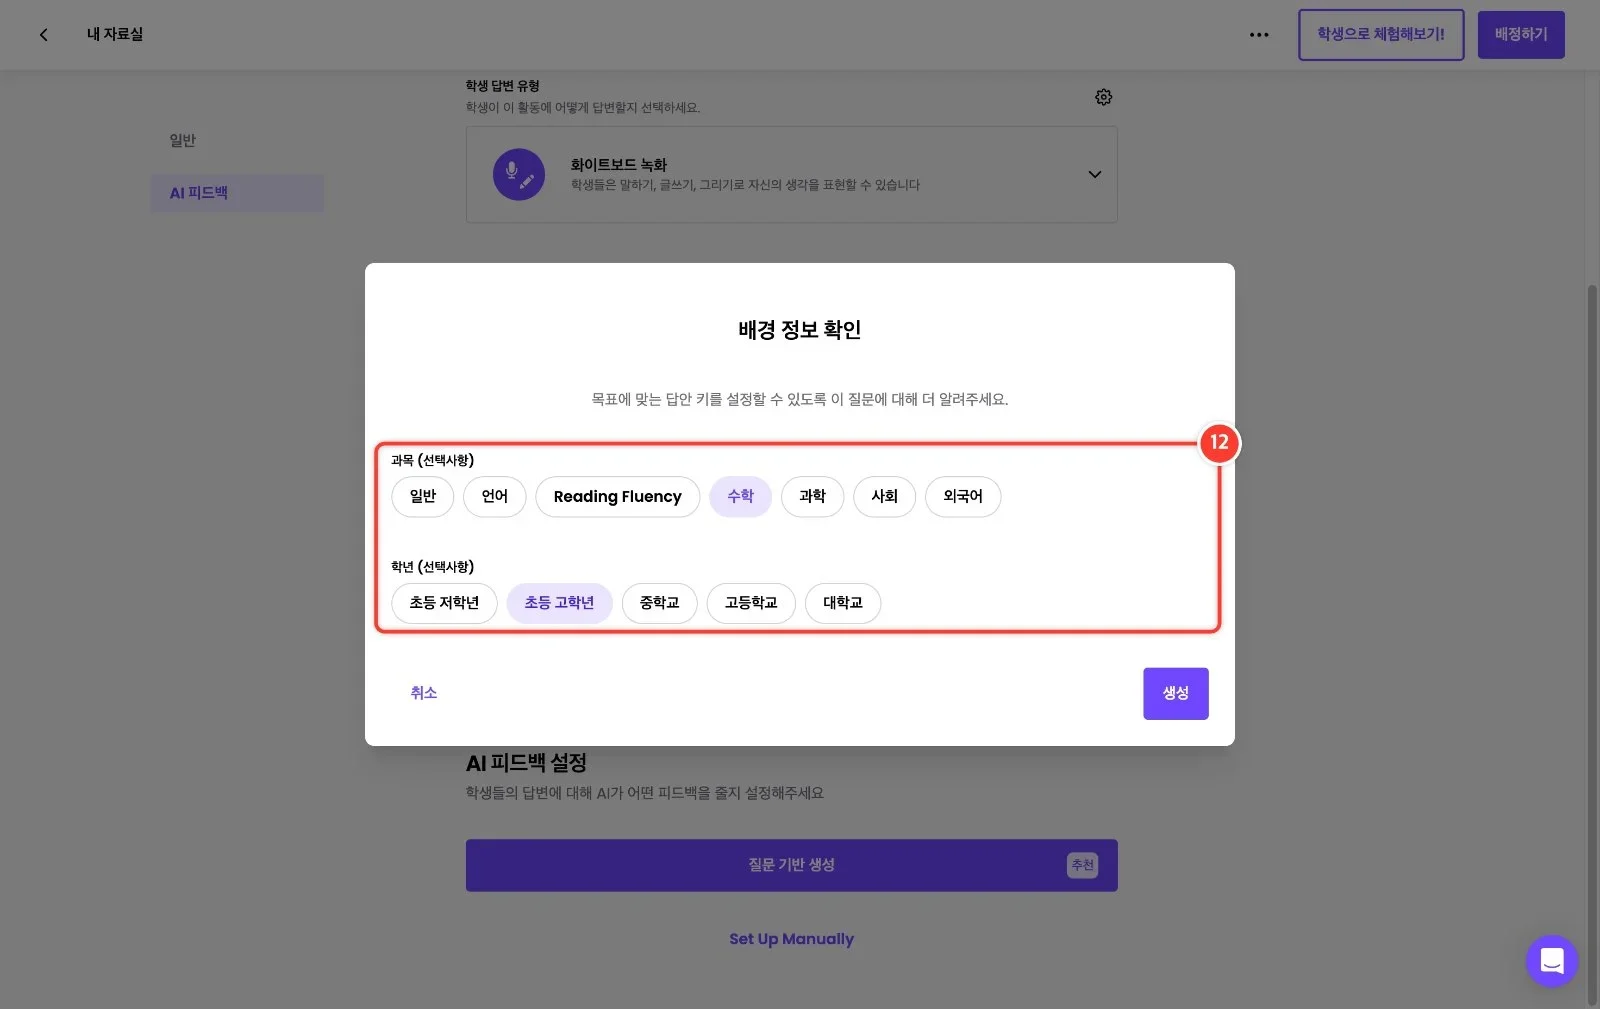Select the 외국어 subject chip
Image resolution: width=1600 pixels, height=1009 pixels.
pos(963,496)
